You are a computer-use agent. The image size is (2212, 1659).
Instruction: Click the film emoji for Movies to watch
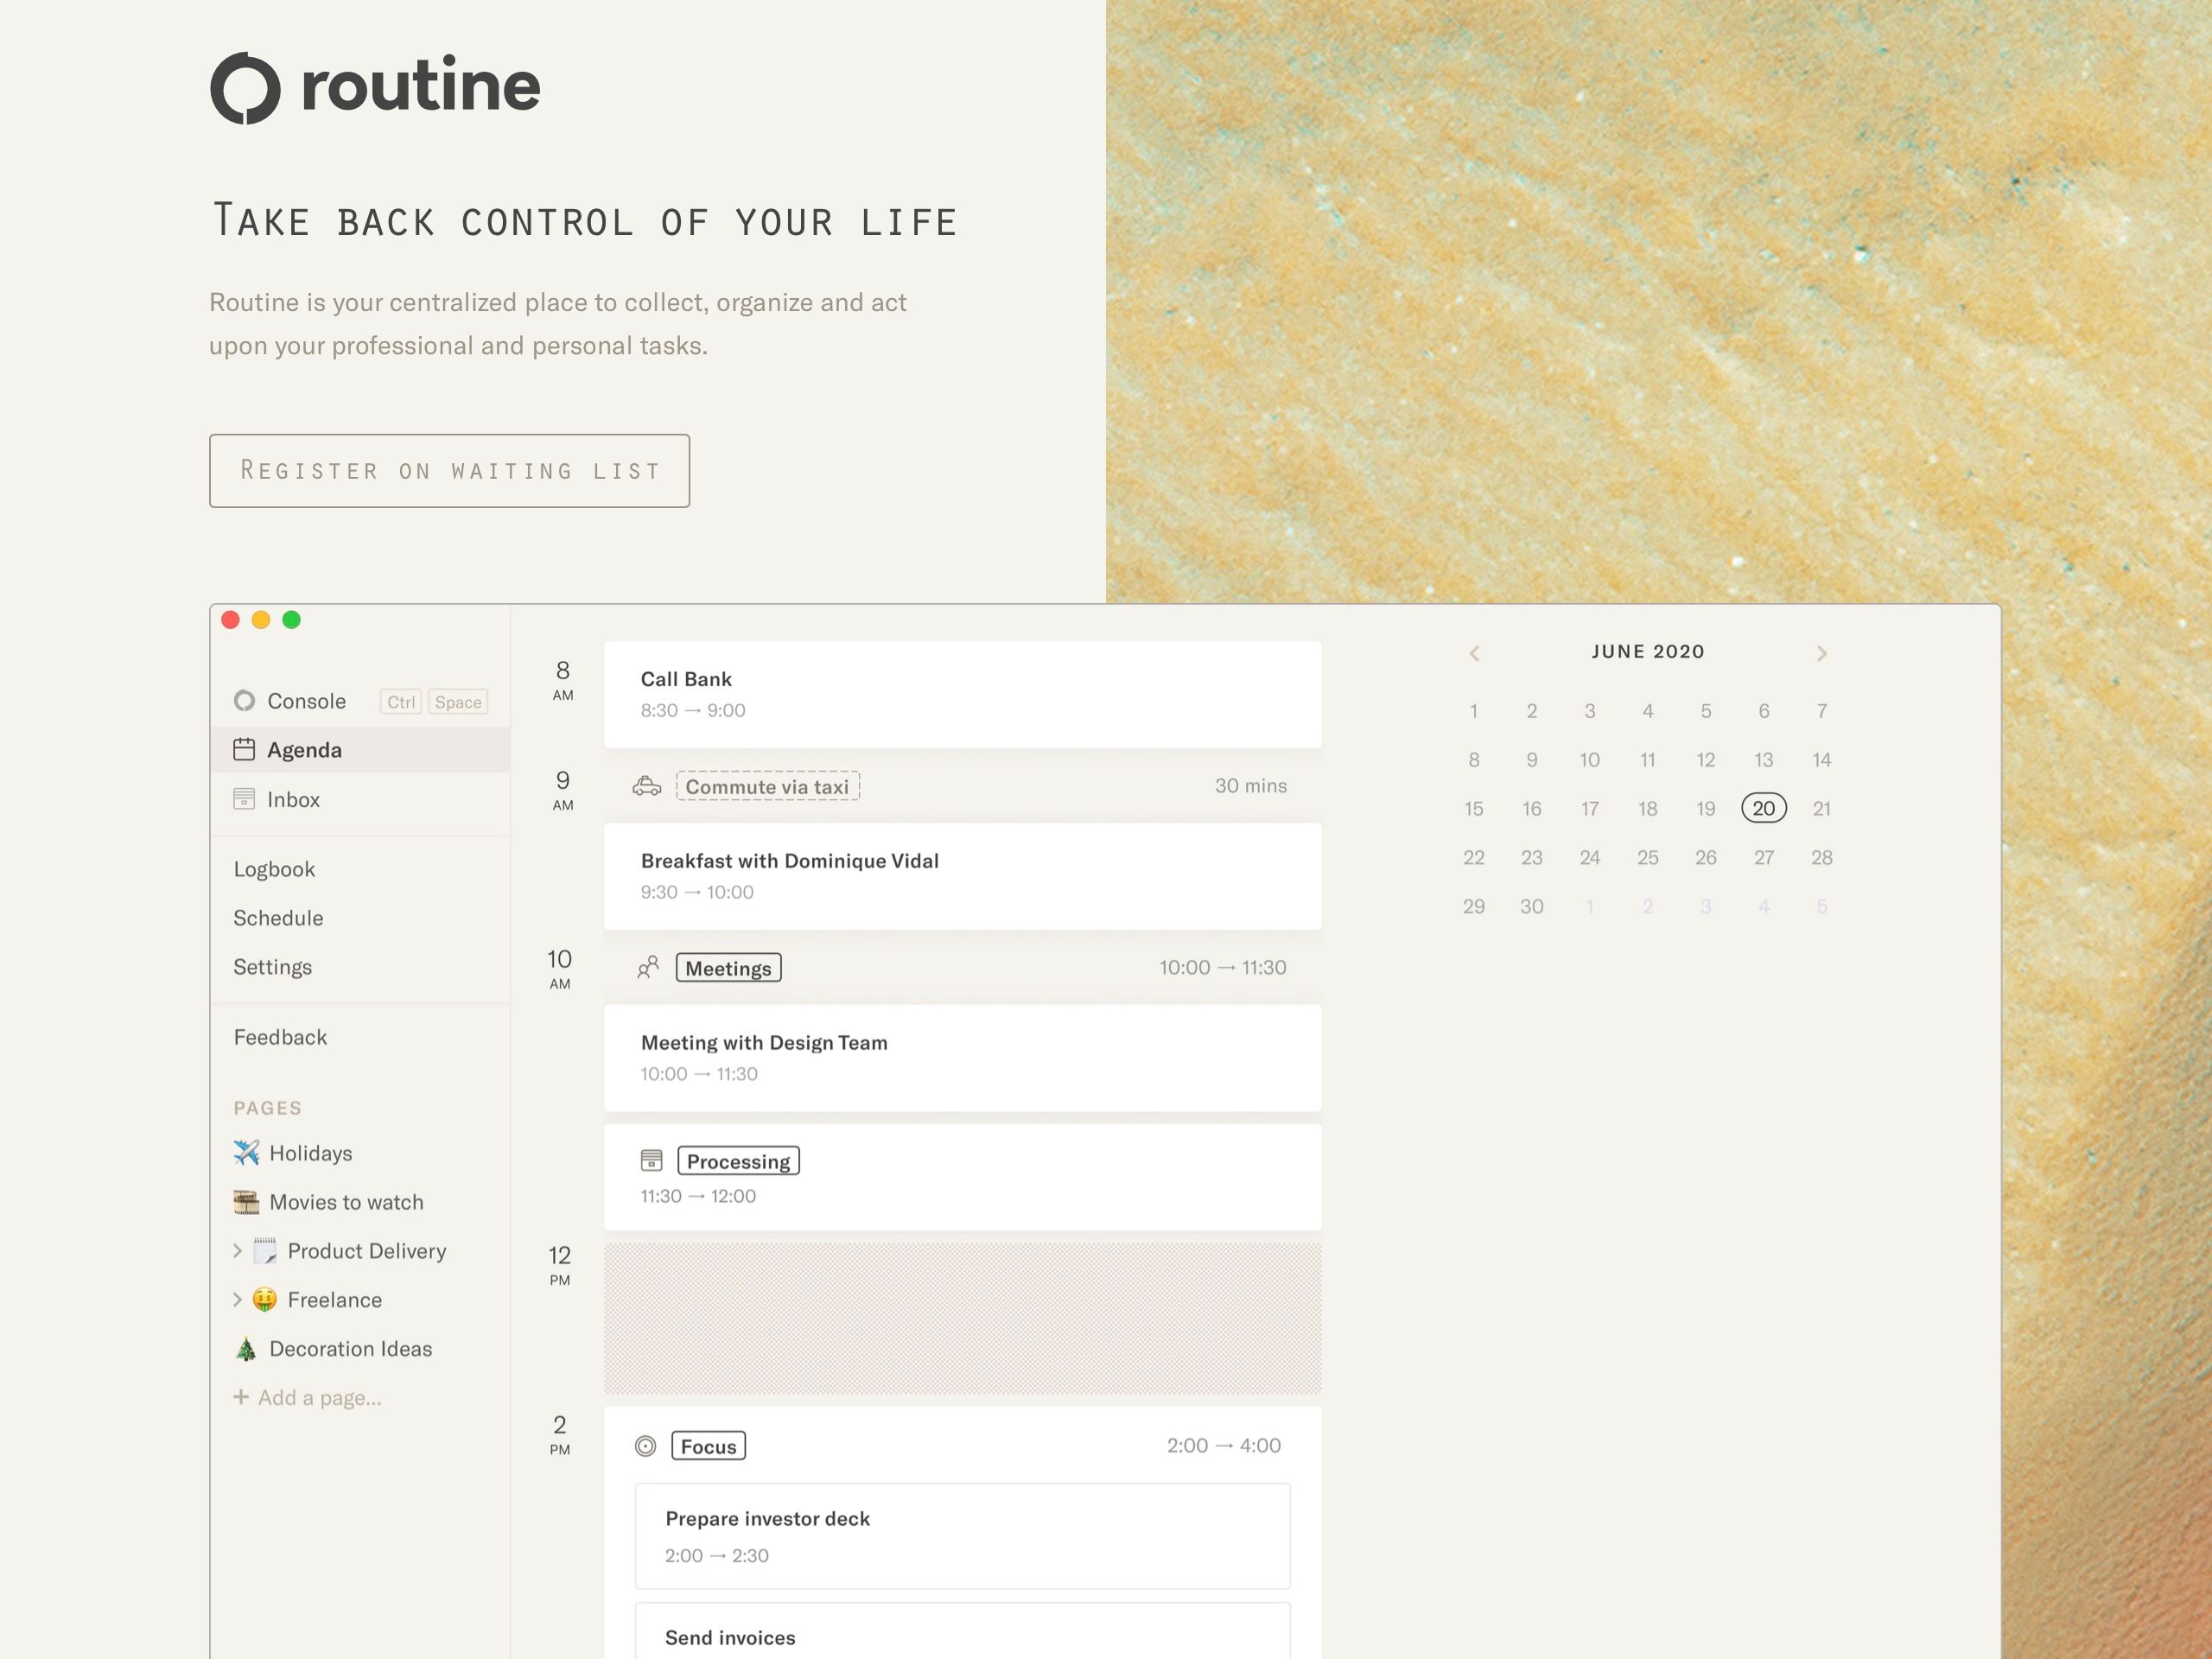coord(246,1202)
